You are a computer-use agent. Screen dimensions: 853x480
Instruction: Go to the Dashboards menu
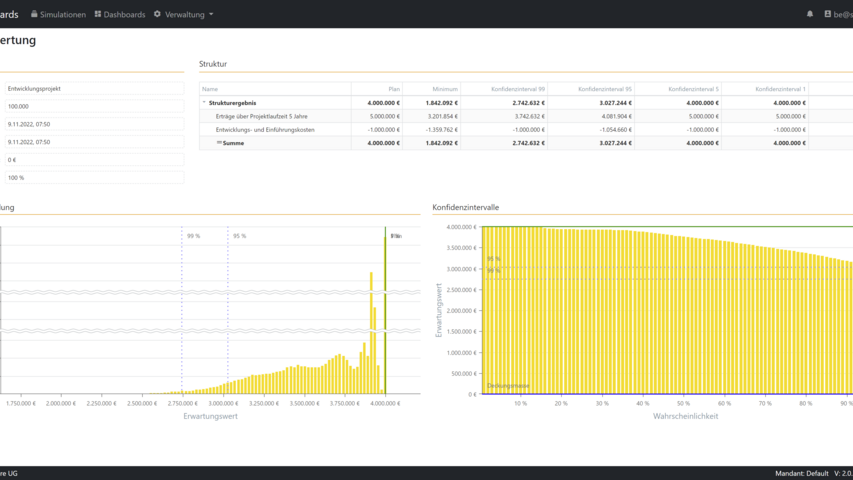click(x=124, y=15)
